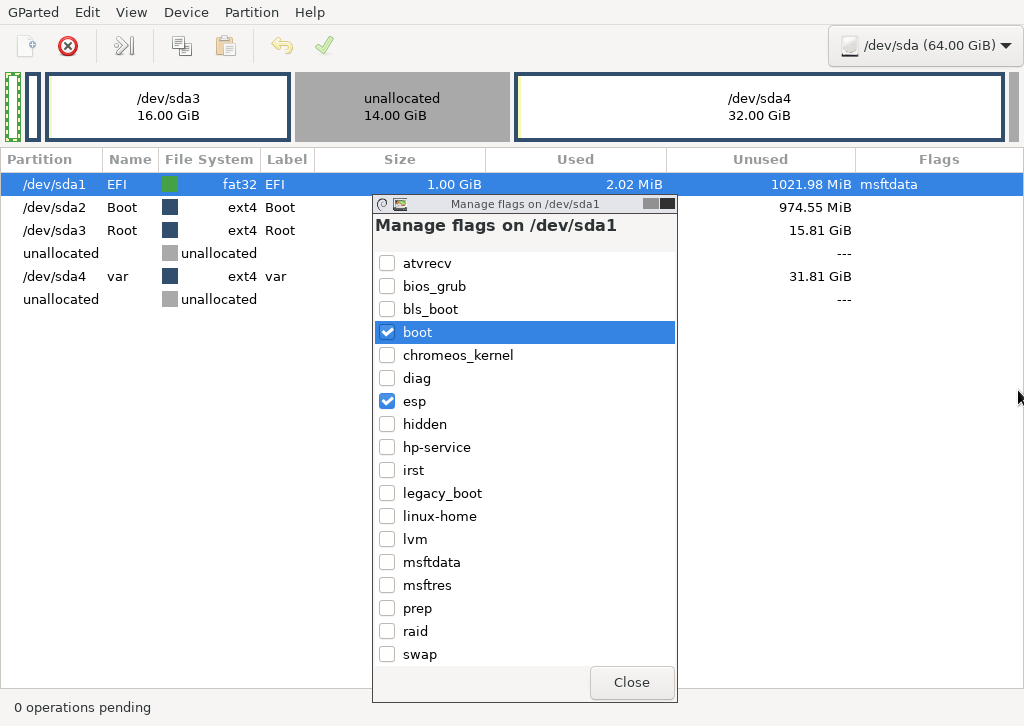This screenshot has width=1024, height=726.
Task: Close the Manage flags dialog
Action: (632, 682)
